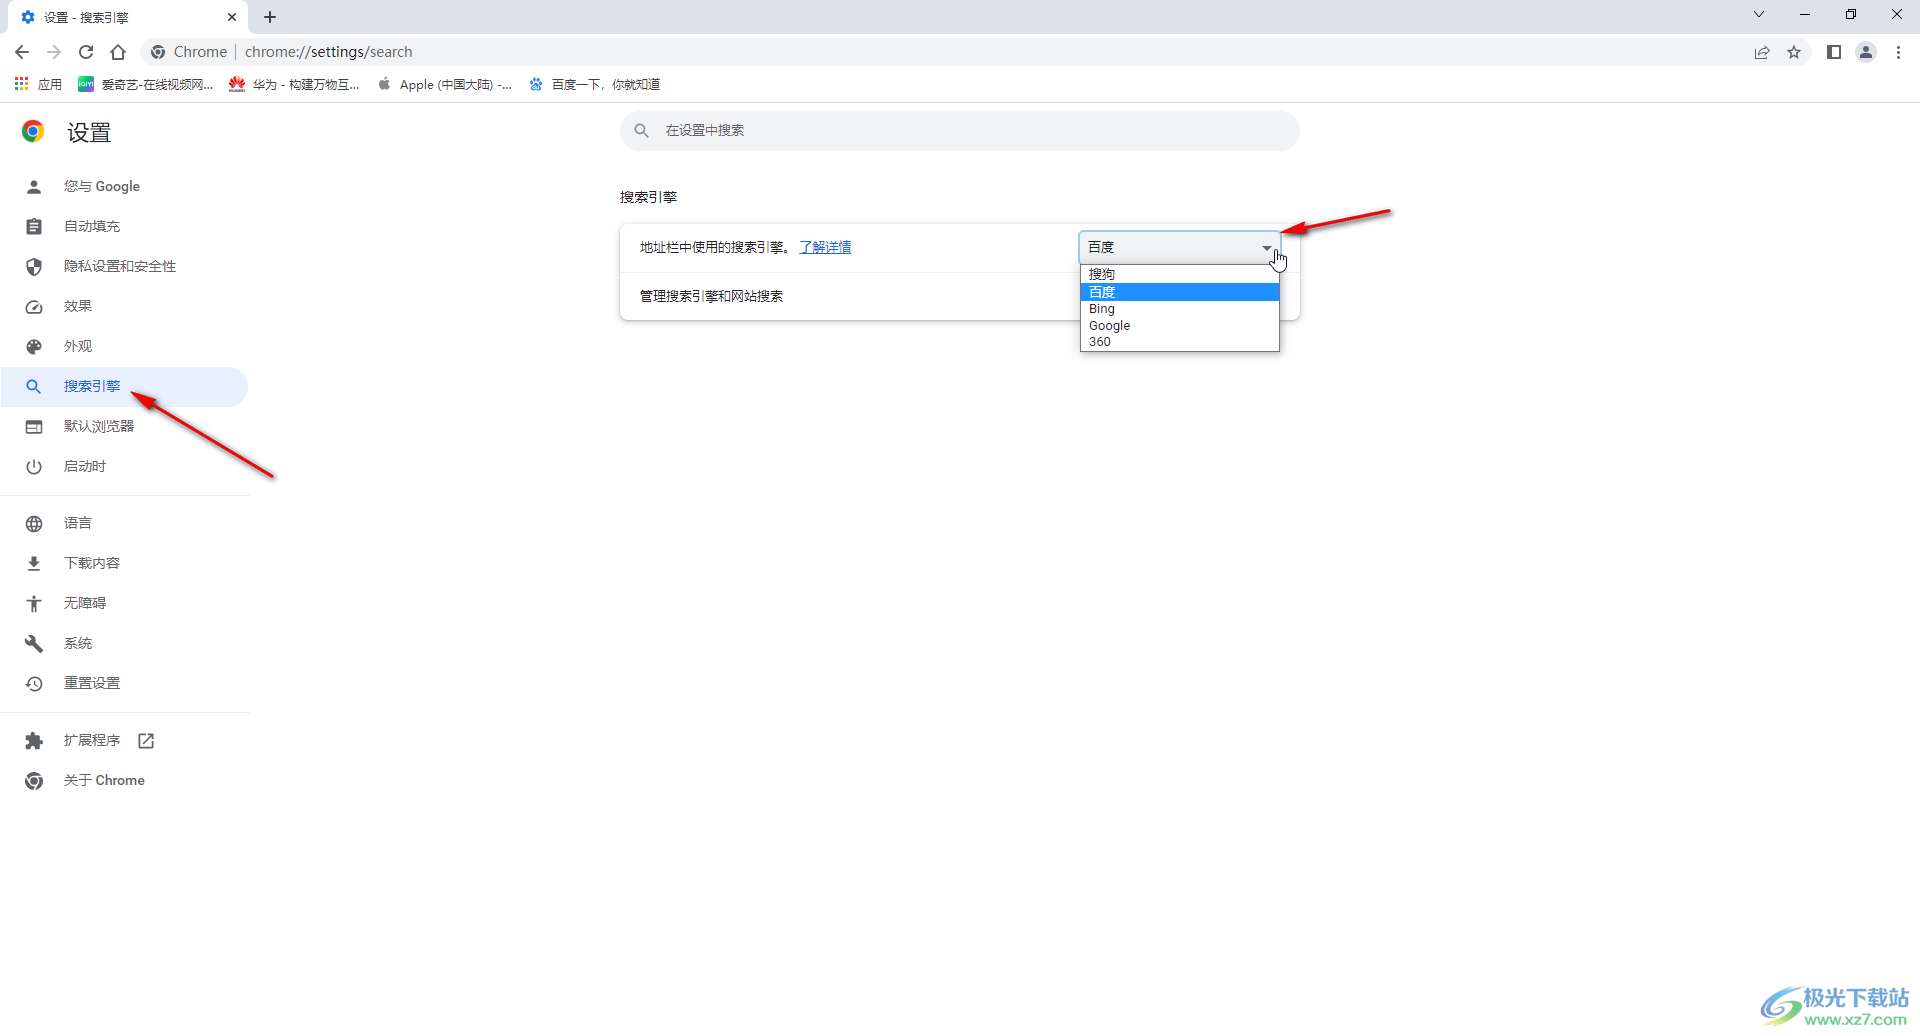Click the address bar URL chrome://settings/search

point(328,52)
